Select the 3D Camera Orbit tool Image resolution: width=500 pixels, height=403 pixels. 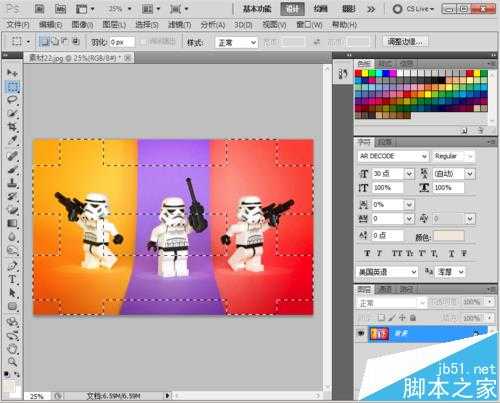pyautogui.click(x=12, y=335)
